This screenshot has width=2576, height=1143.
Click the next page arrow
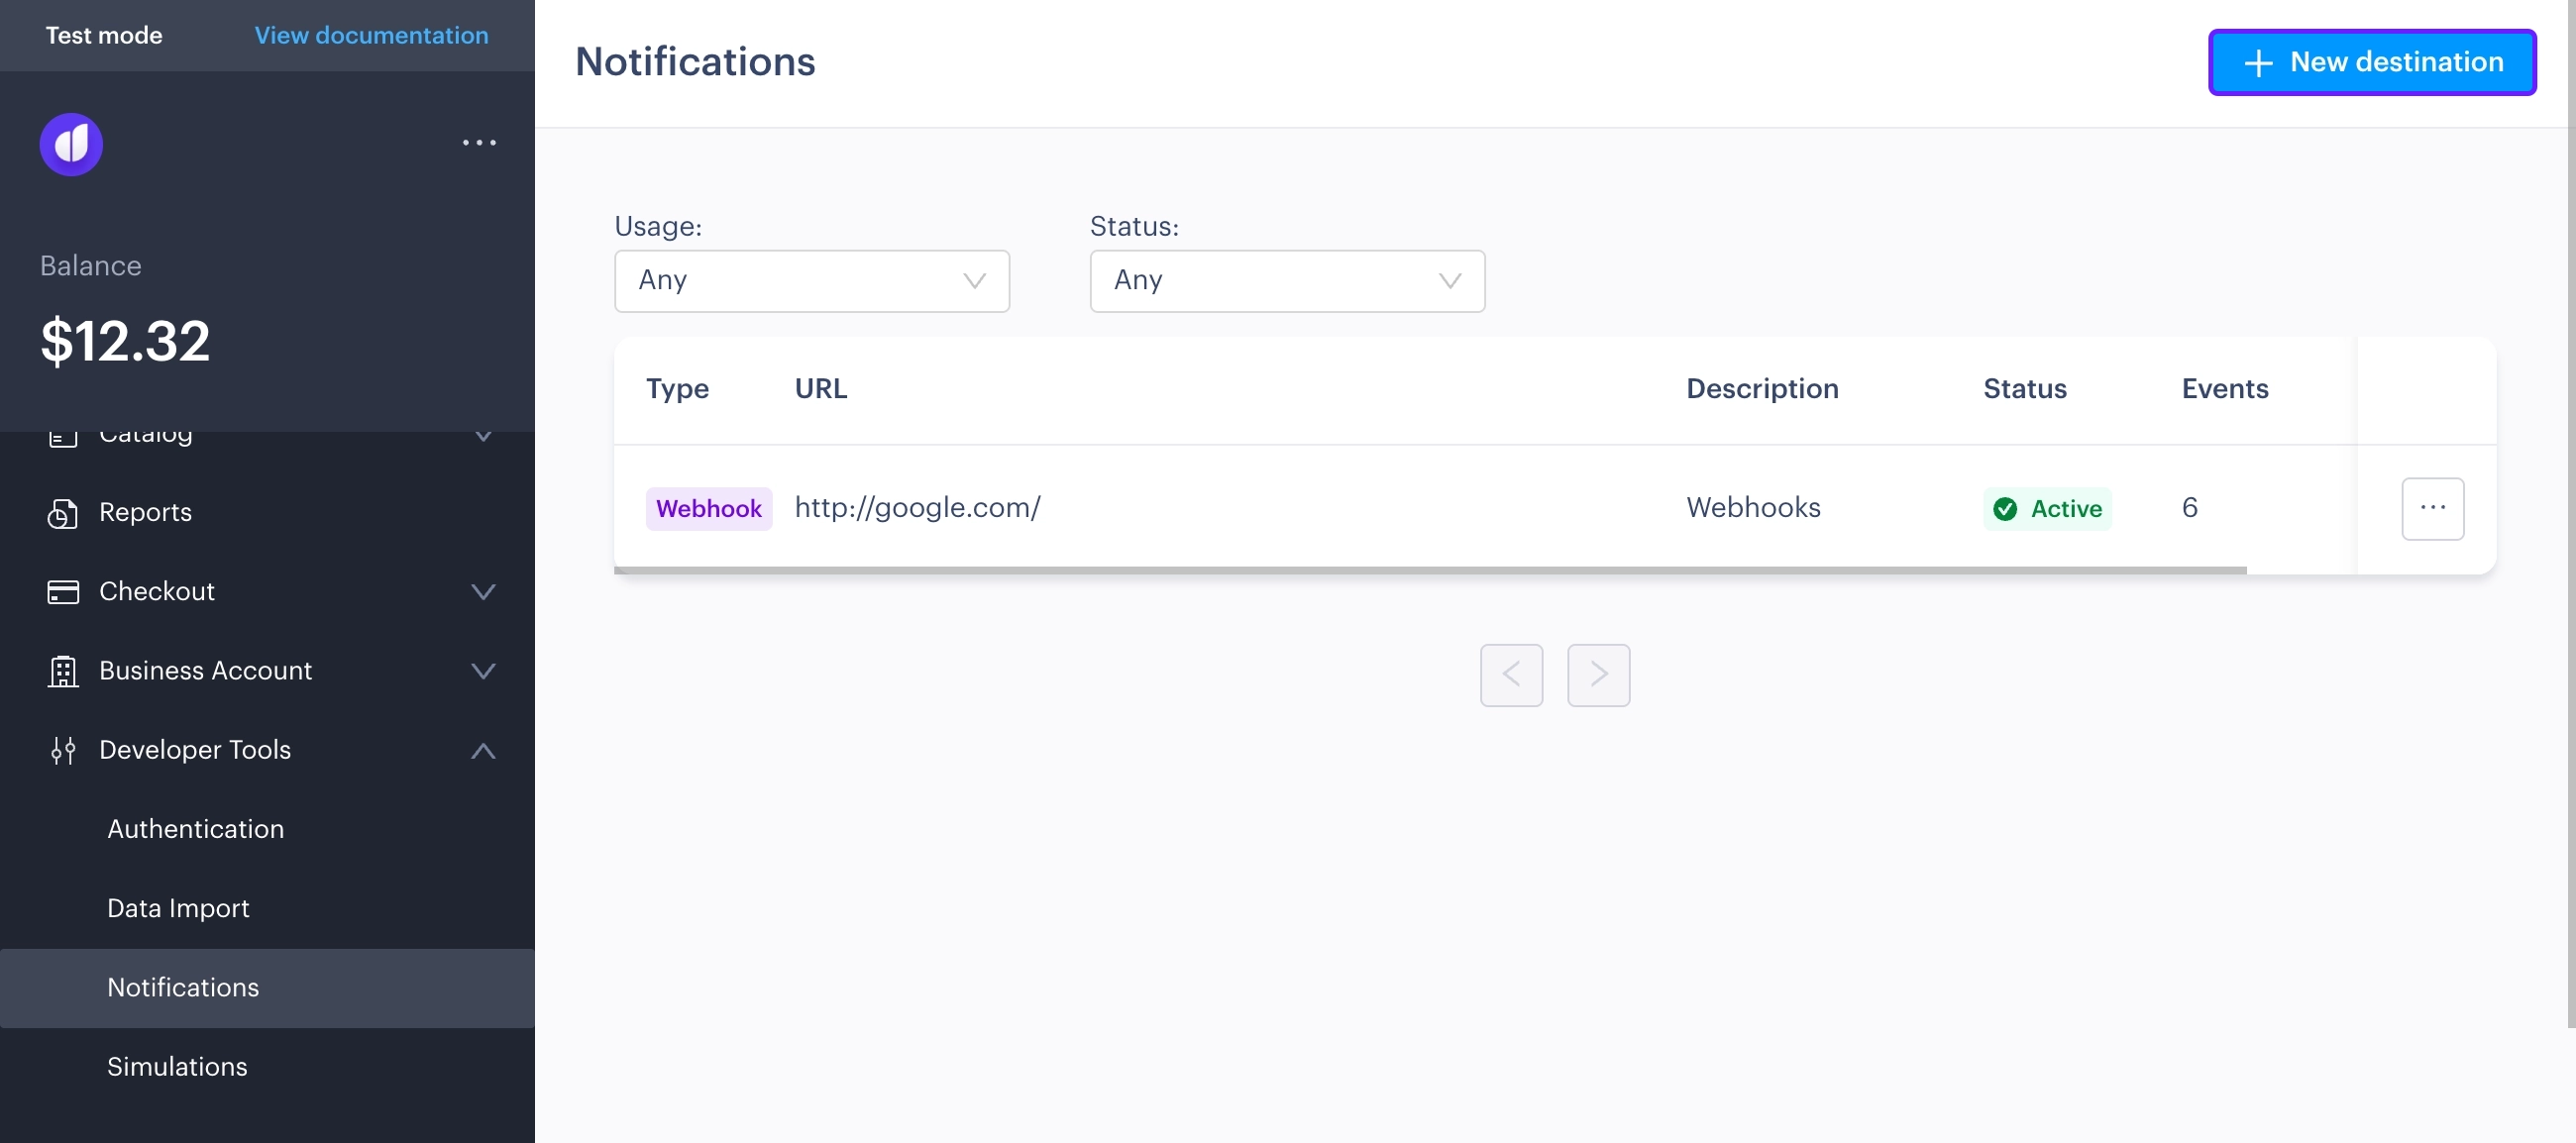[x=1598, y=675]
